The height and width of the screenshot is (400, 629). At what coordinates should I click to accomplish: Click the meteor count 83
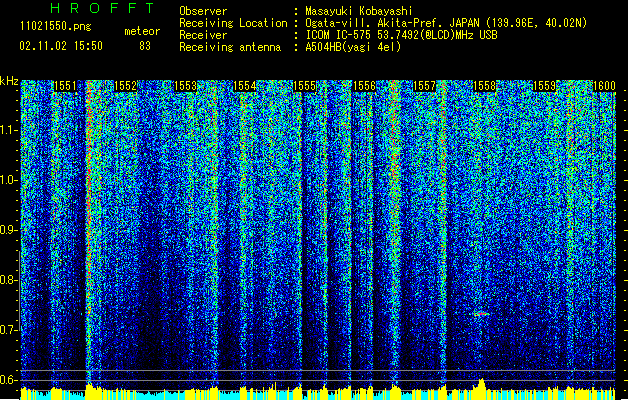pyautogui.click(x=145, y=46)
